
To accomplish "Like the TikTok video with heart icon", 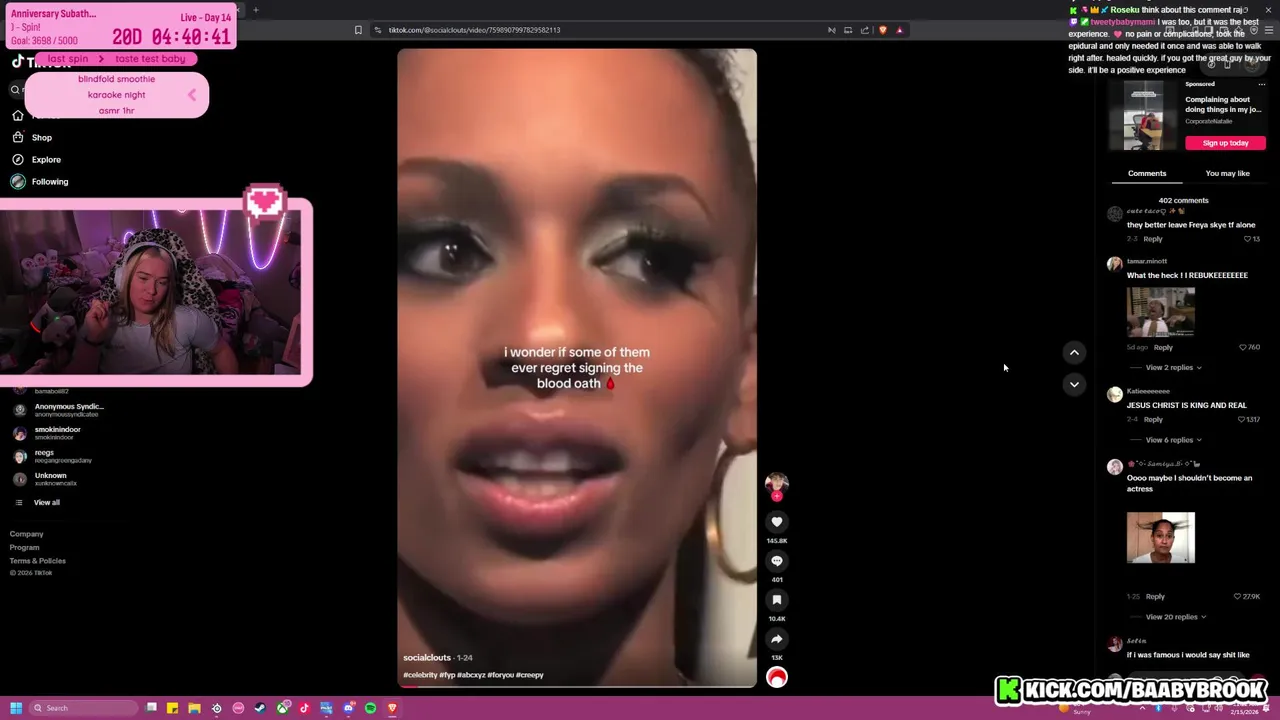I will [x=777, y=522].
